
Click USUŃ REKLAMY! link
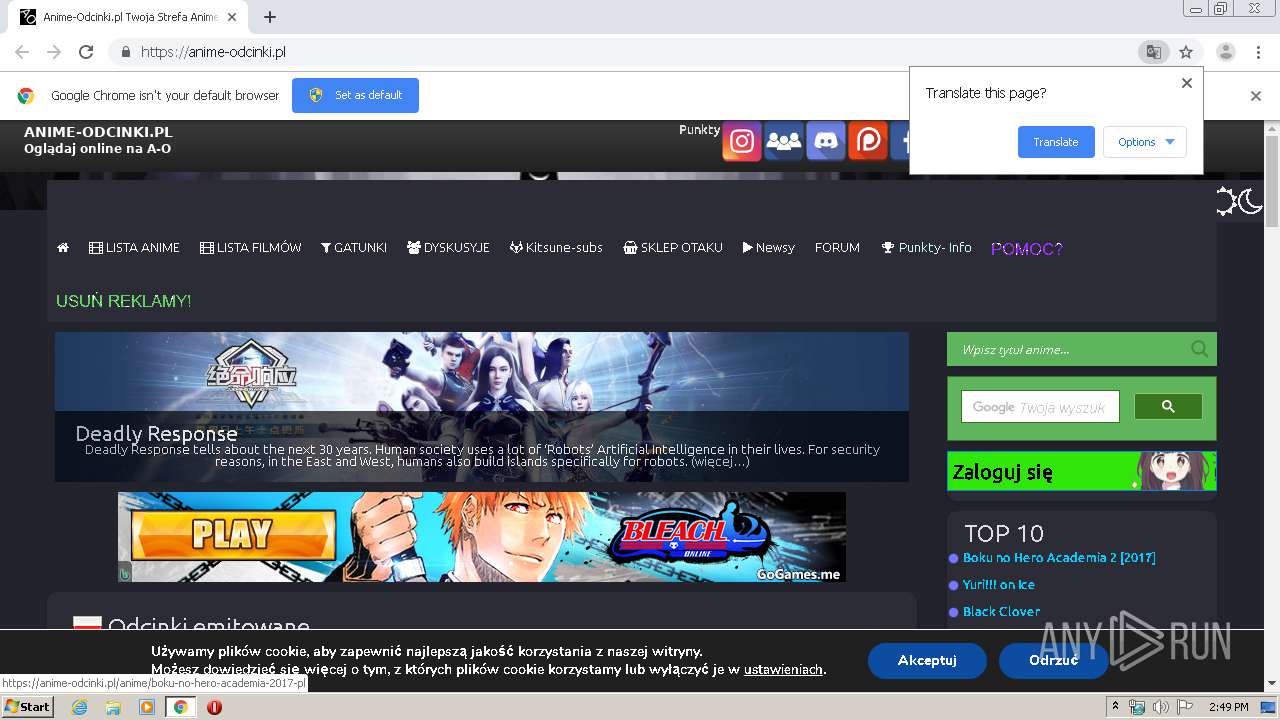pos(123,301)
